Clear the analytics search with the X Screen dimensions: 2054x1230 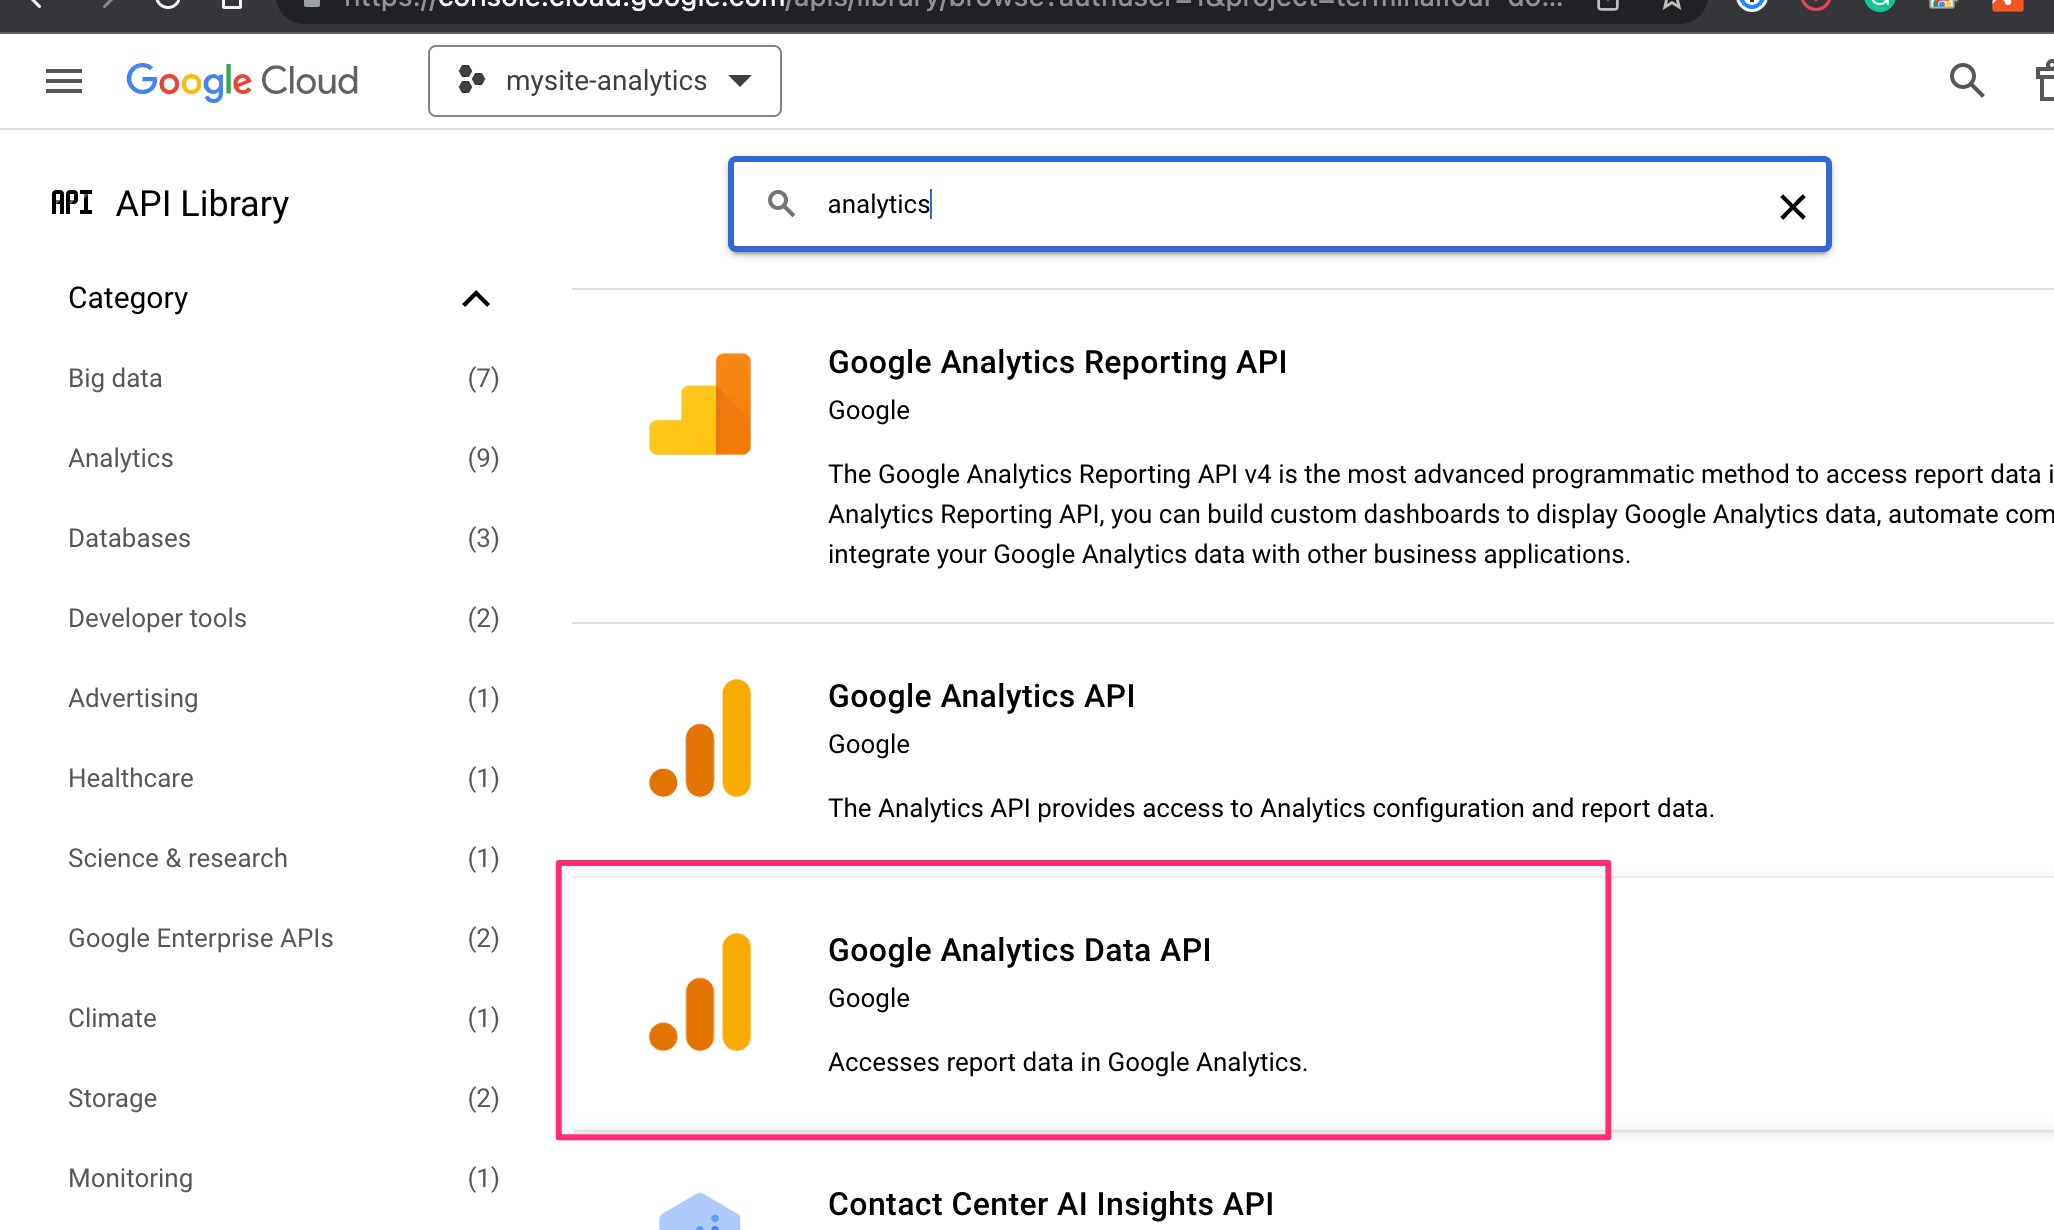point(1792,206)
